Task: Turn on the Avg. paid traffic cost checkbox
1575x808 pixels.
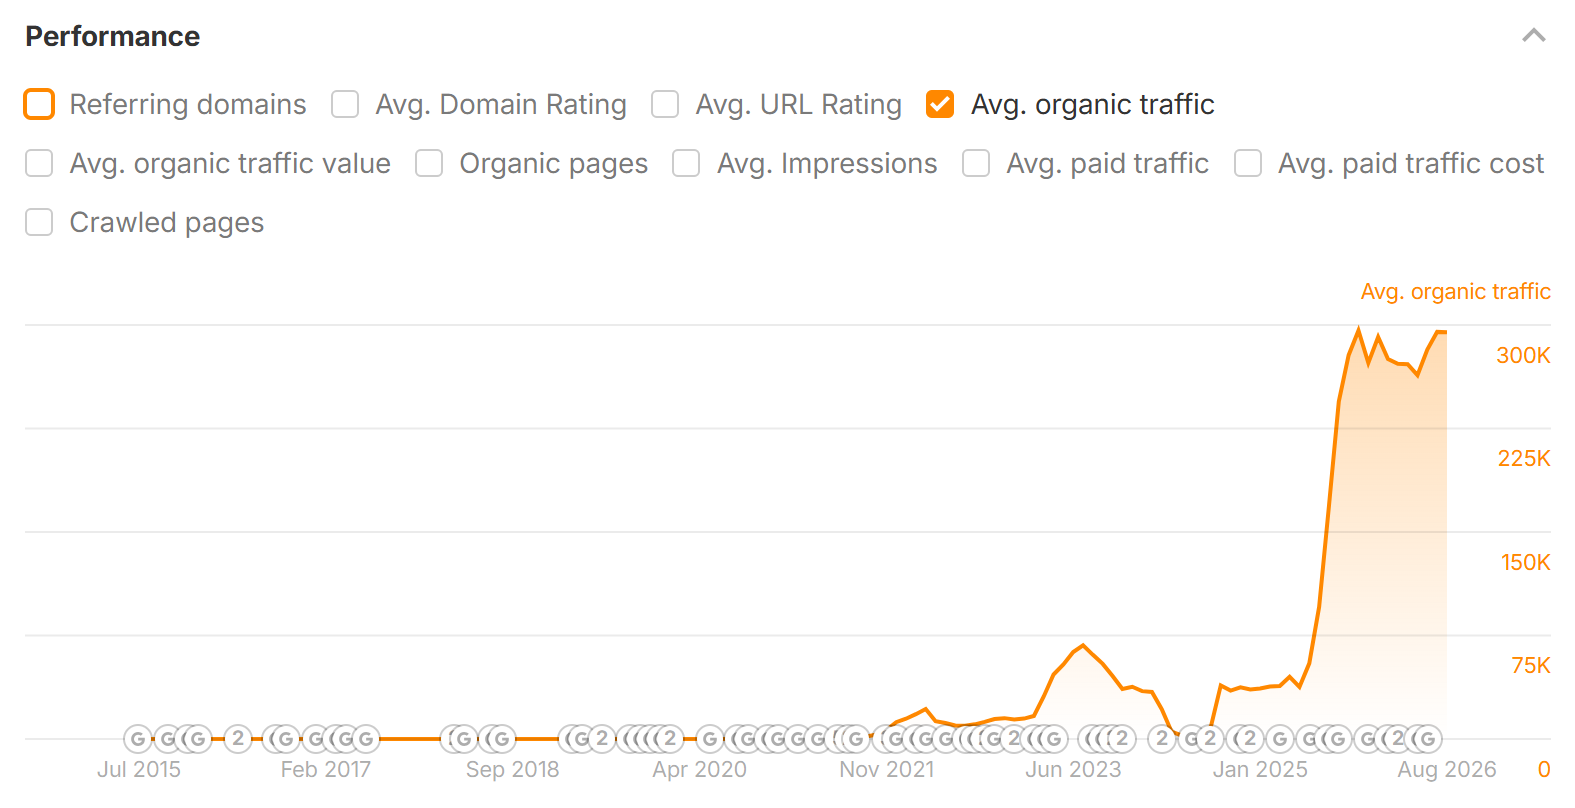Action: click(x=1248, y=163)
